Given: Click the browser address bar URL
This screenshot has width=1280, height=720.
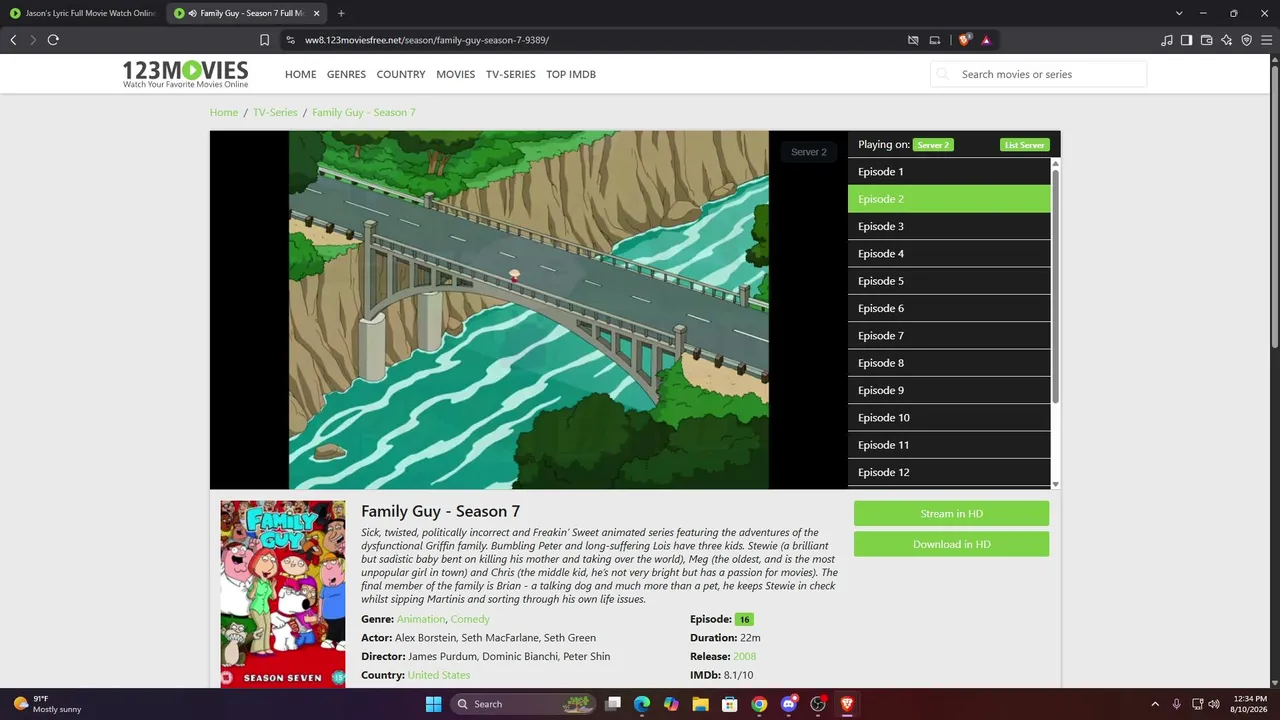Looking at the screenshot, I should point(427,40).
